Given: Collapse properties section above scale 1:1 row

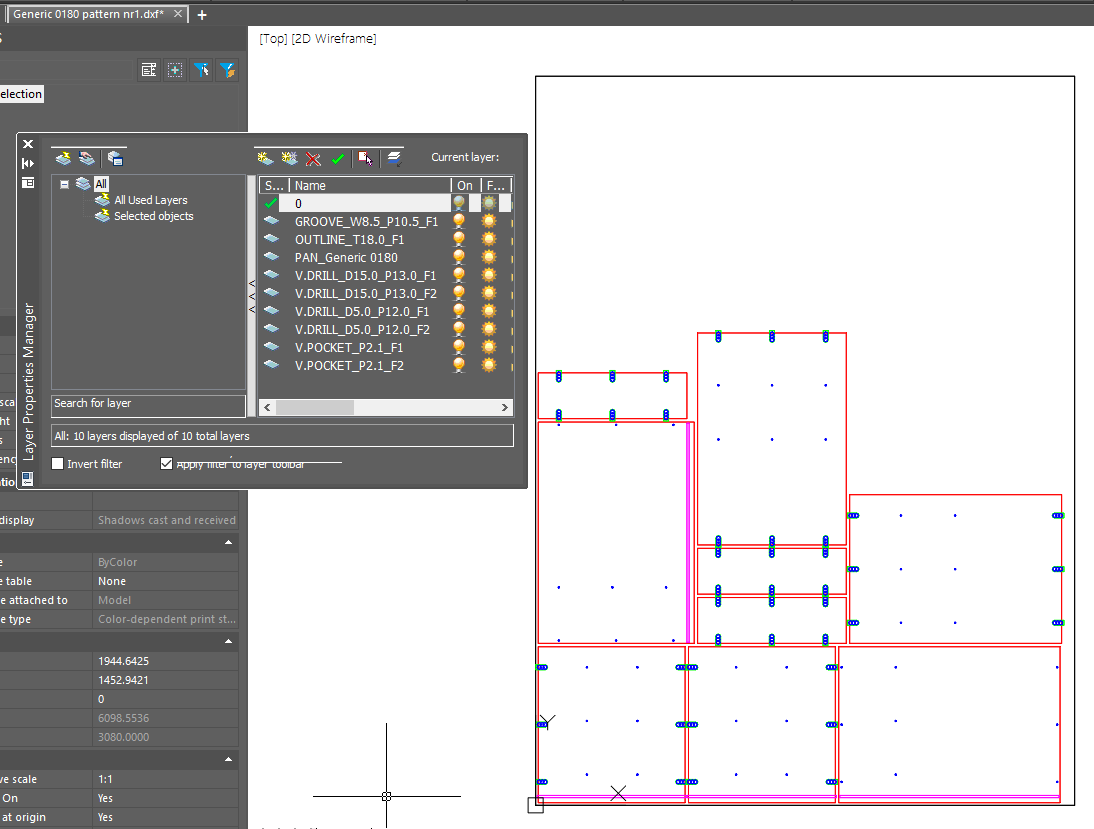Looking at the screenshot, I should tap(228, 759).
